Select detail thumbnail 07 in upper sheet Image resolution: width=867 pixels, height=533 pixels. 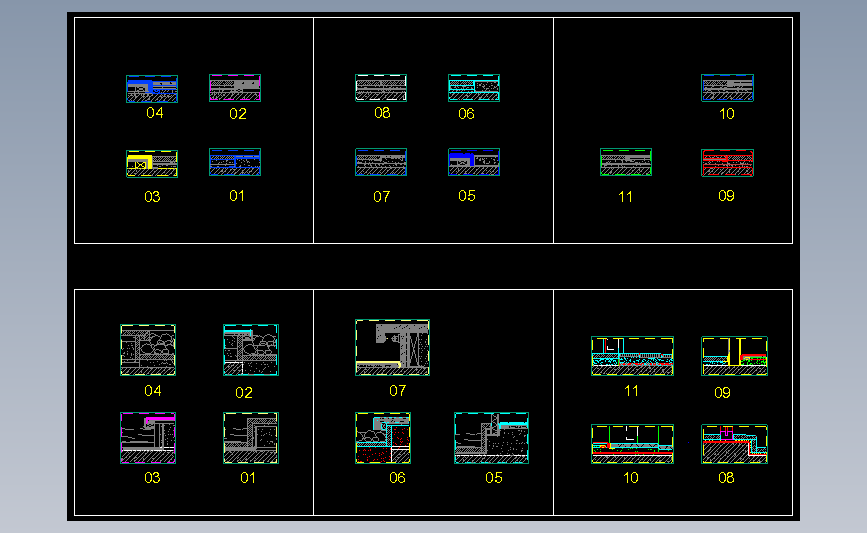pos(381,162)
